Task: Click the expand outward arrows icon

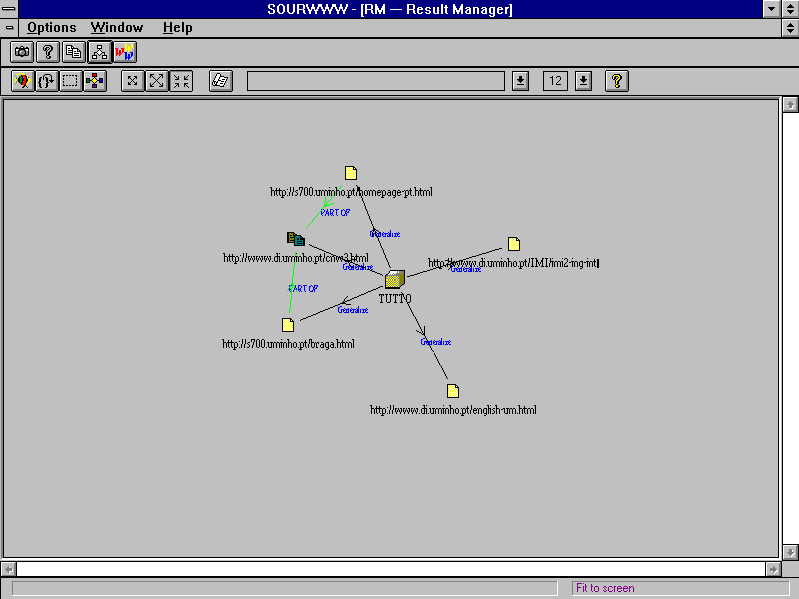Action: pos(157,81)
